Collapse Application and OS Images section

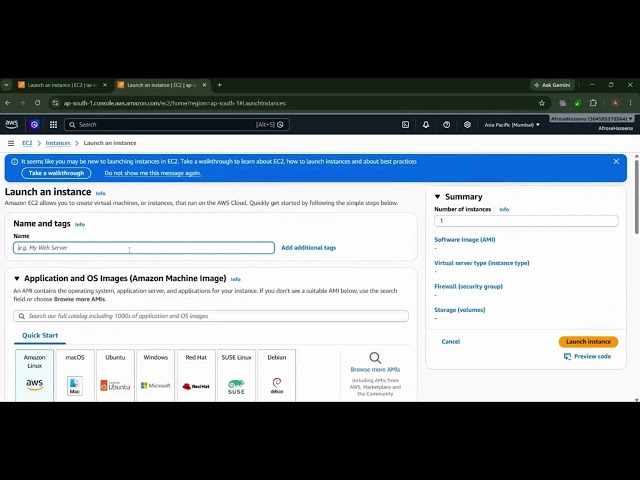coord(17,278)
